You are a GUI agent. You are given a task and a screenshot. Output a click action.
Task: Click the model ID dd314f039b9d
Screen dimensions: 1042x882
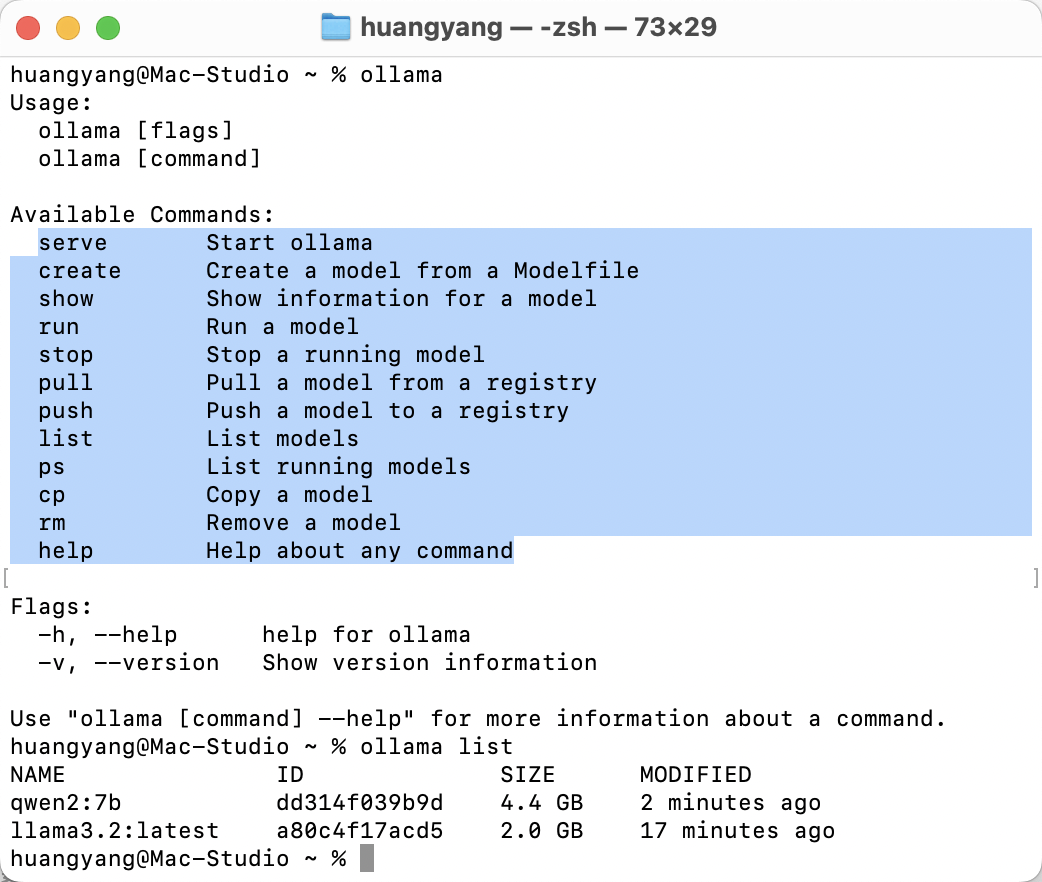point(360,803)
